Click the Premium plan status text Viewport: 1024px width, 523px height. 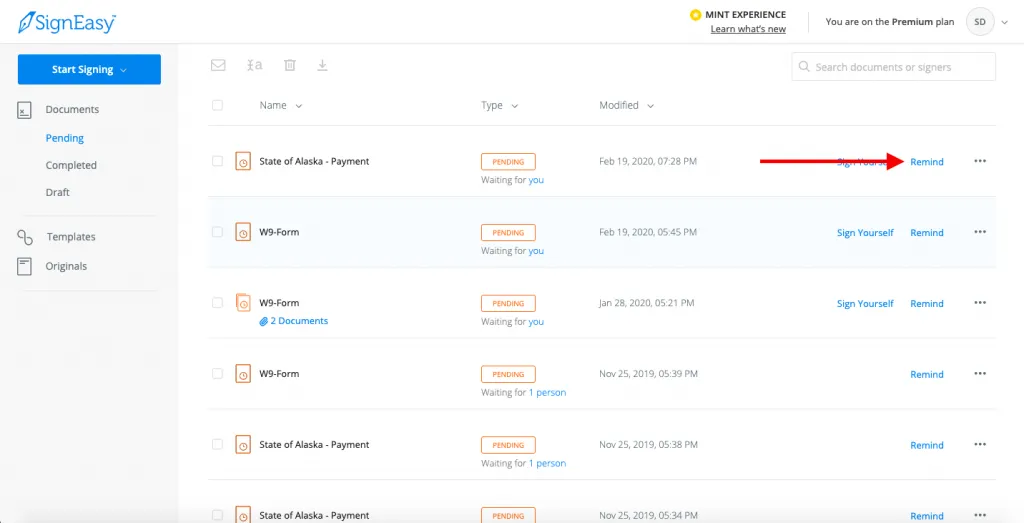[x=889, y=22]
